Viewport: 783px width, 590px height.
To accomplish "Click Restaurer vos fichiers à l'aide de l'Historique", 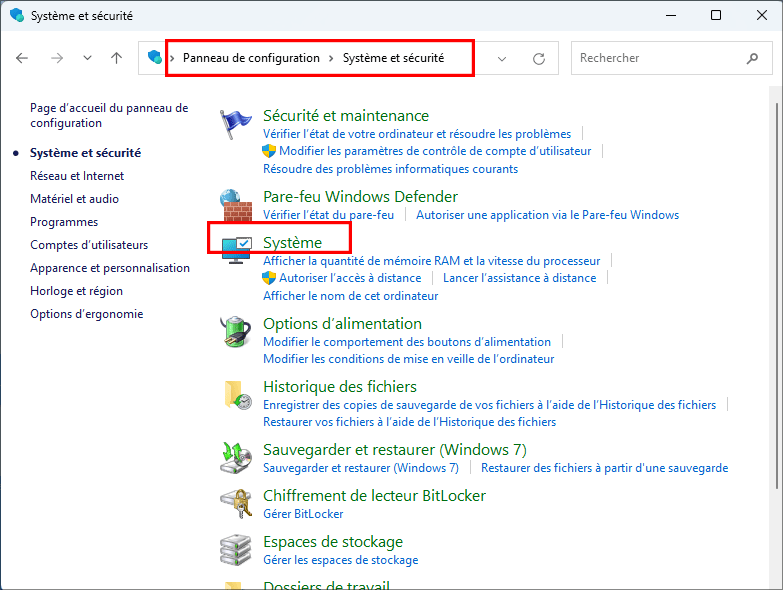I will (x=409, y=422).
